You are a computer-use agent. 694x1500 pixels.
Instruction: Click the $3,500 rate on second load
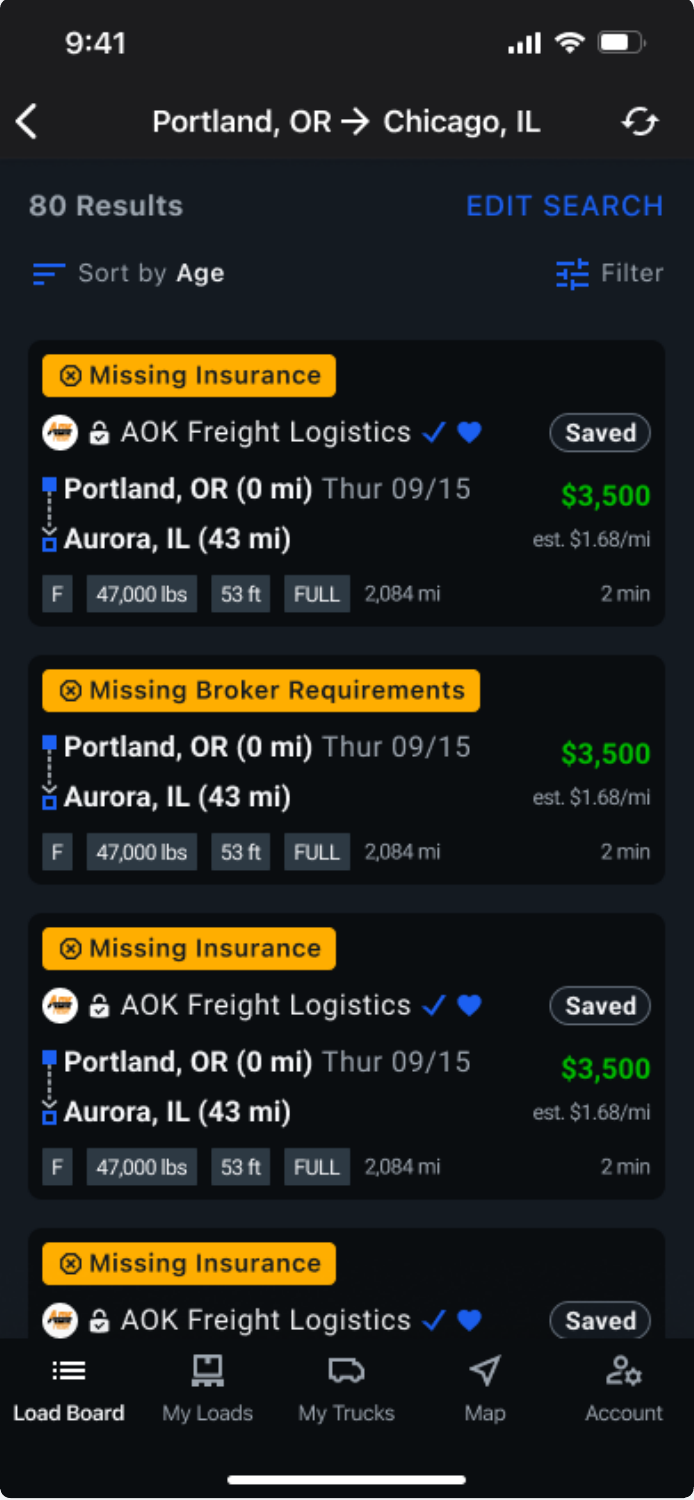click(x=605, y=753)
